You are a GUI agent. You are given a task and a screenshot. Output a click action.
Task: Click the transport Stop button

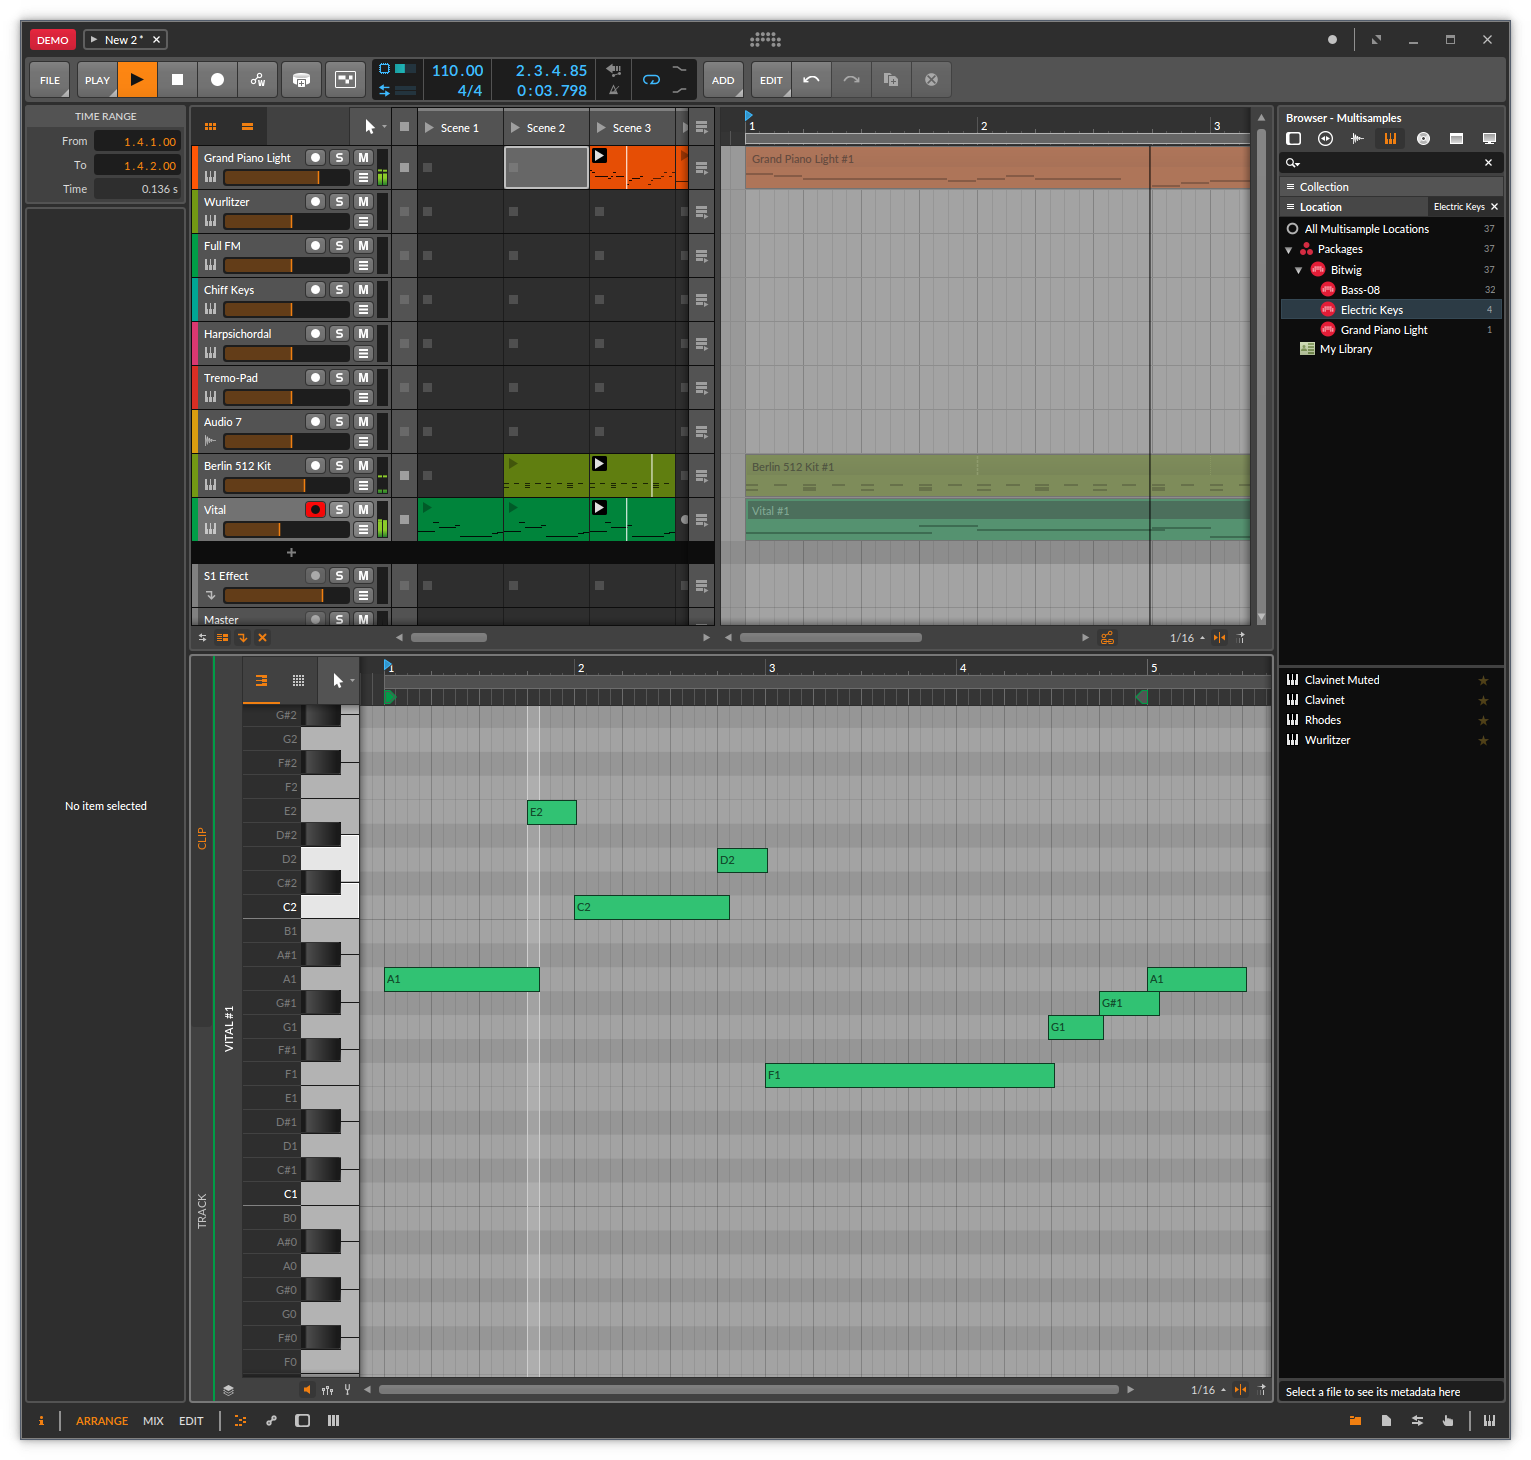pos(177,80)
